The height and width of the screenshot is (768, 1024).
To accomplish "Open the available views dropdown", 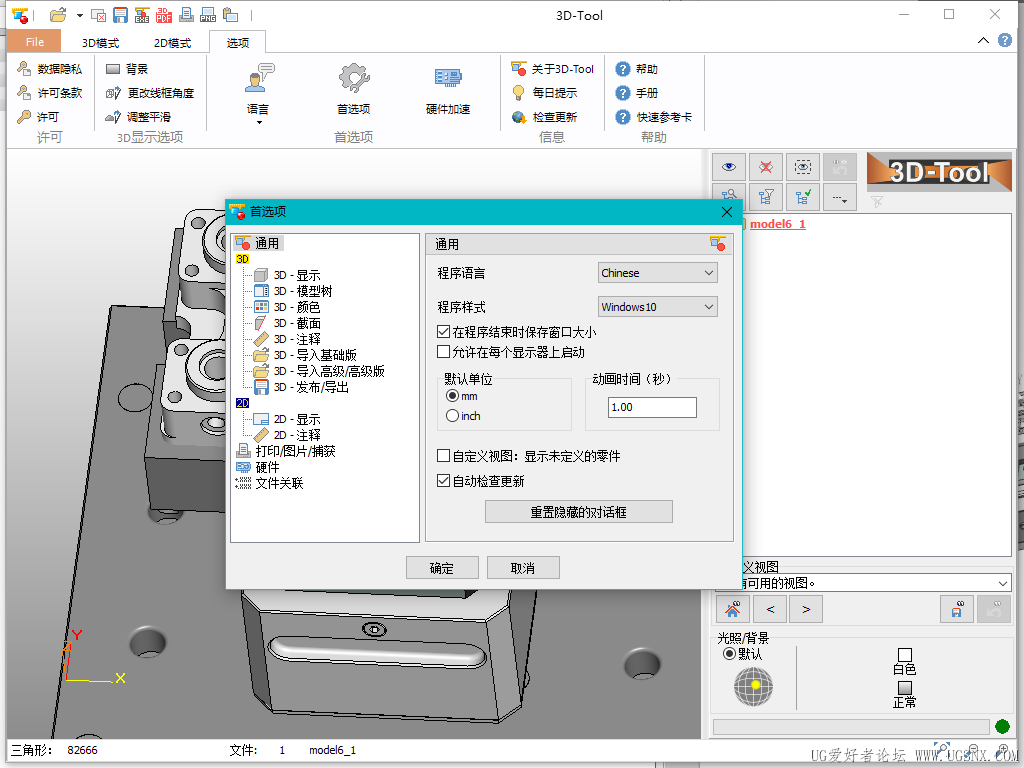I will (x=863, y=583).
